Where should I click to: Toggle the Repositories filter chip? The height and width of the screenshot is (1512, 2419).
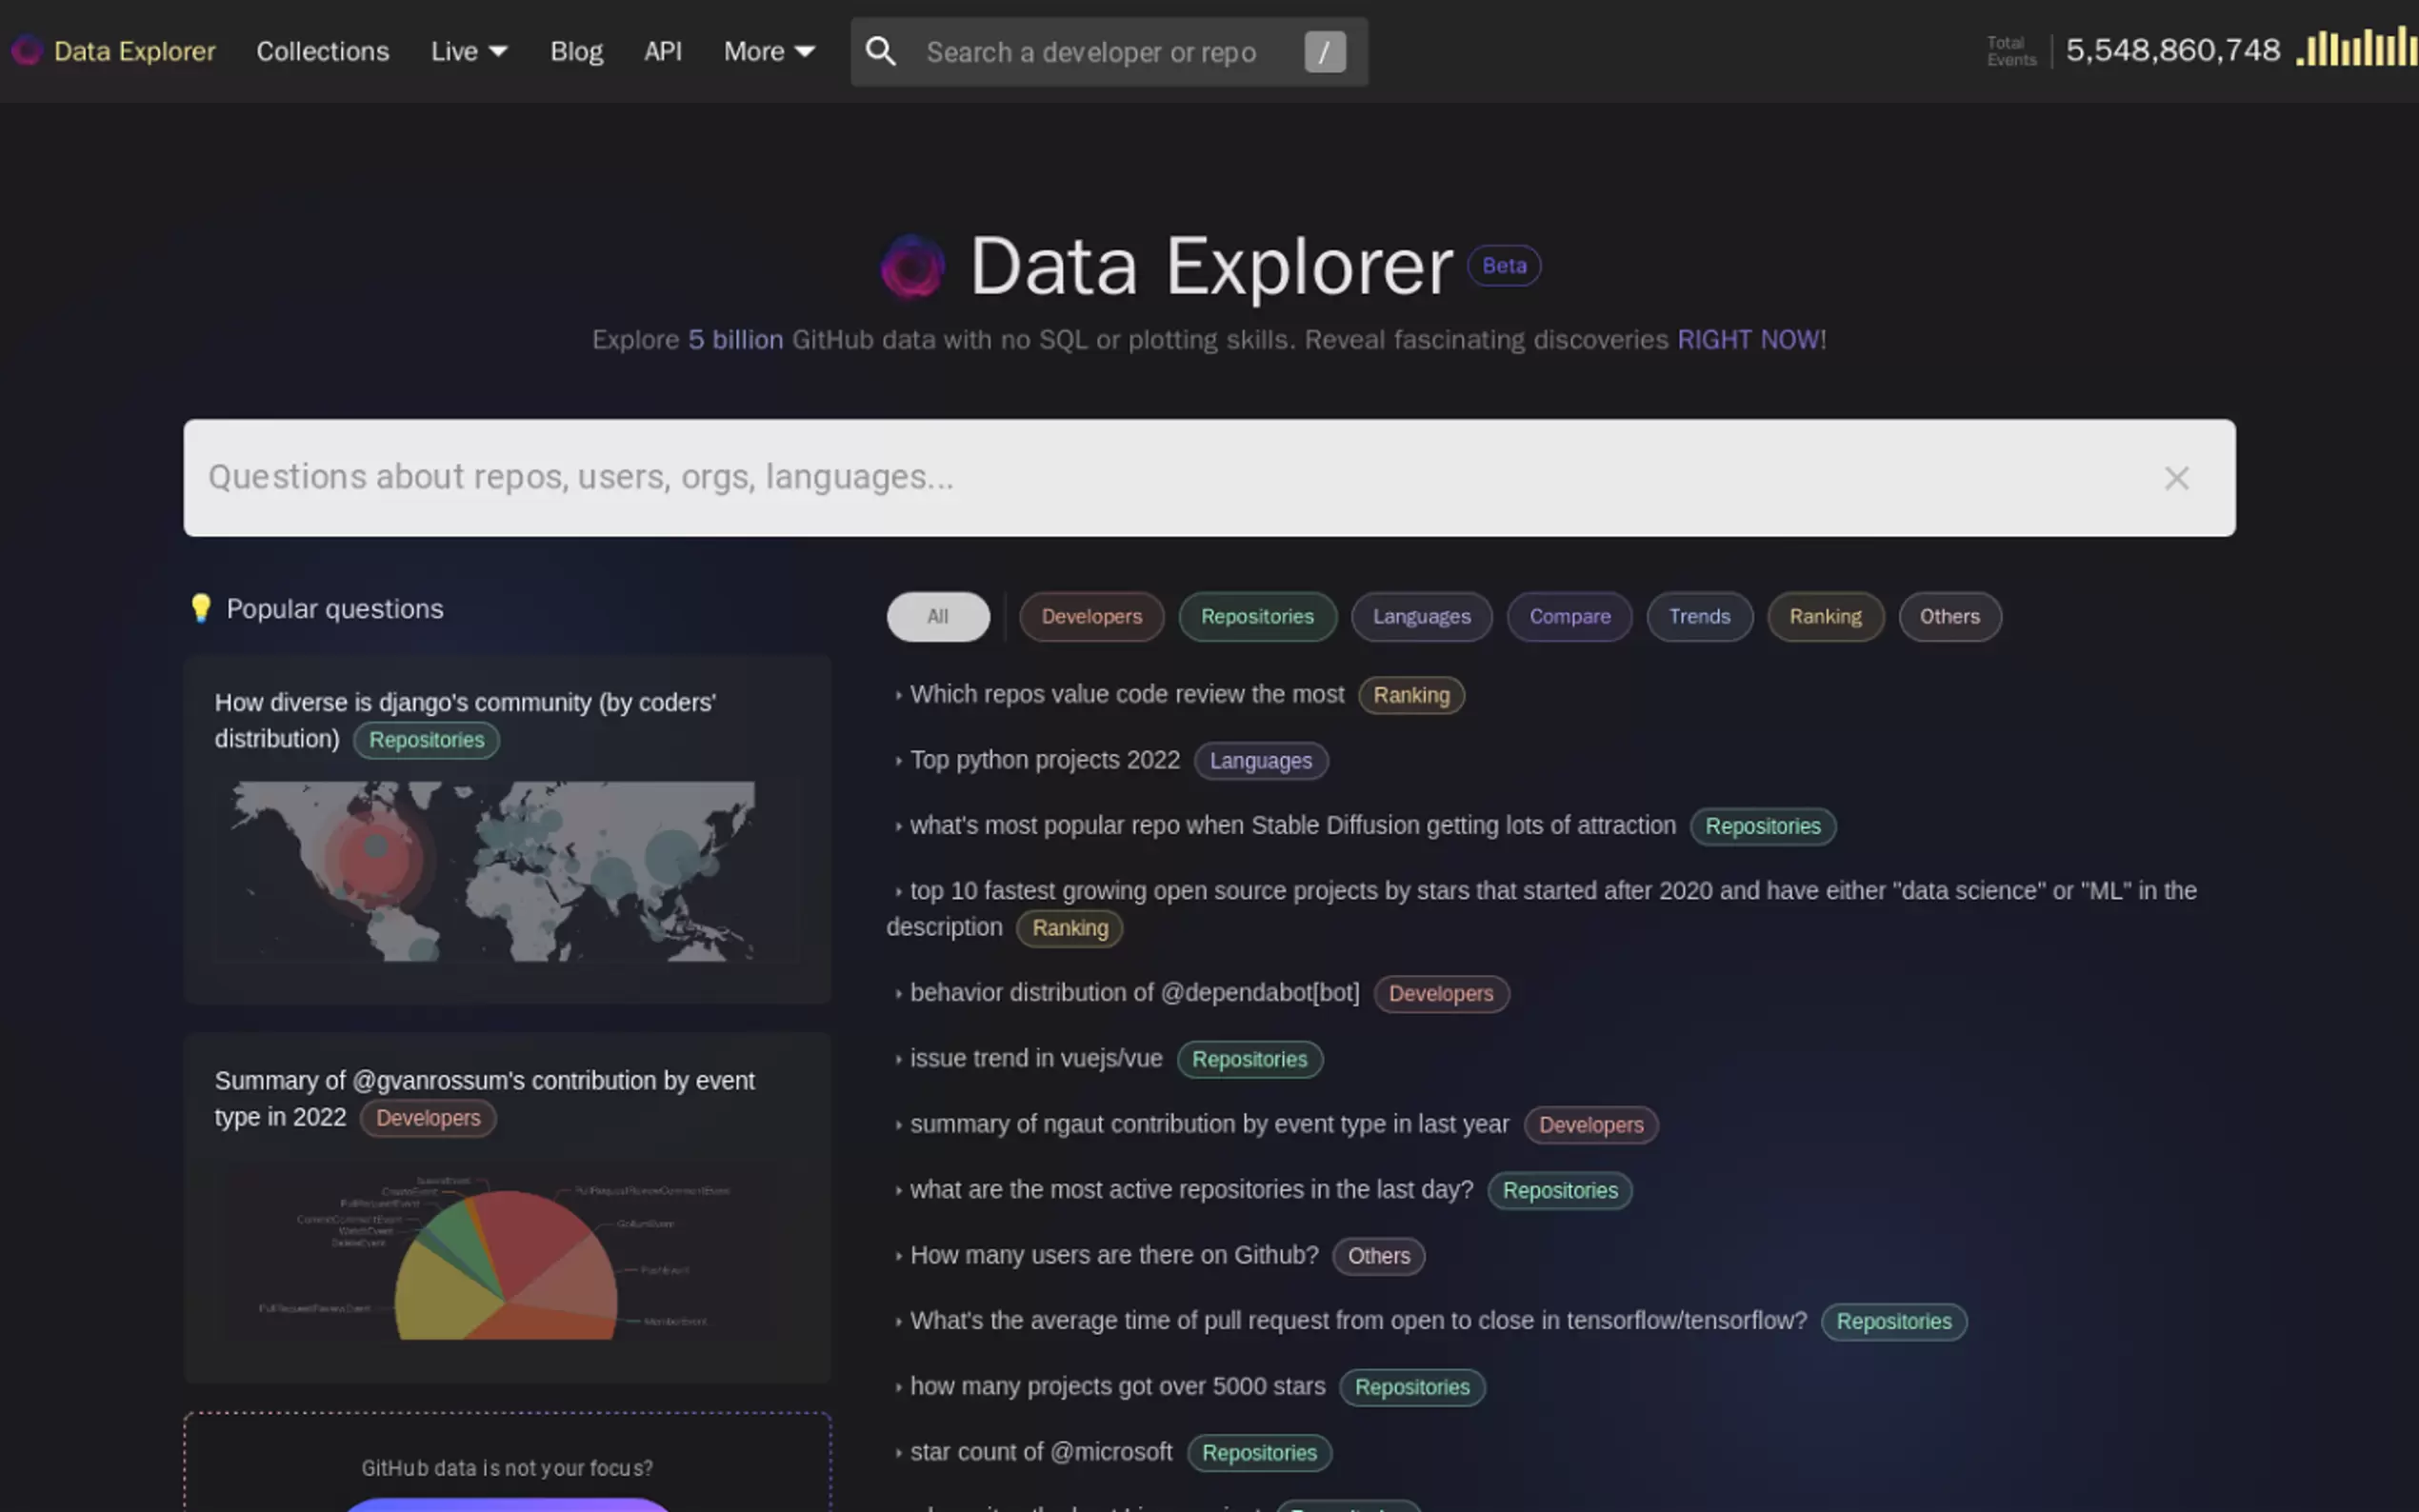pos(1257,616)
